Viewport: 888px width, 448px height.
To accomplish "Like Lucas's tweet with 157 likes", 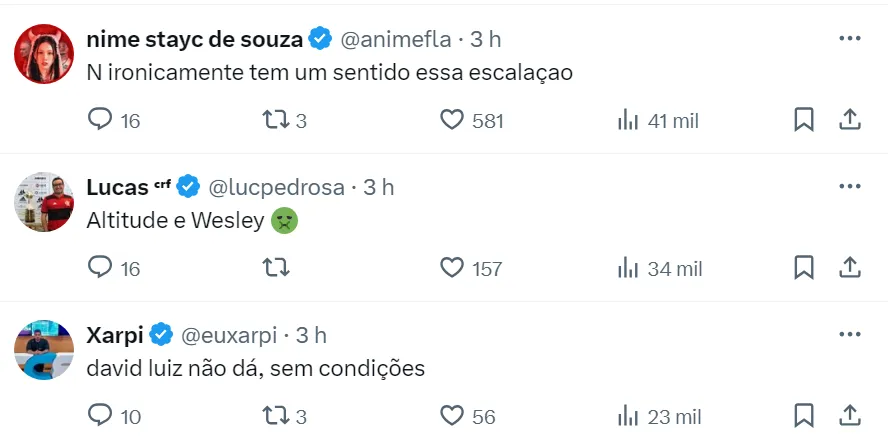I will [x=453, y=267].
